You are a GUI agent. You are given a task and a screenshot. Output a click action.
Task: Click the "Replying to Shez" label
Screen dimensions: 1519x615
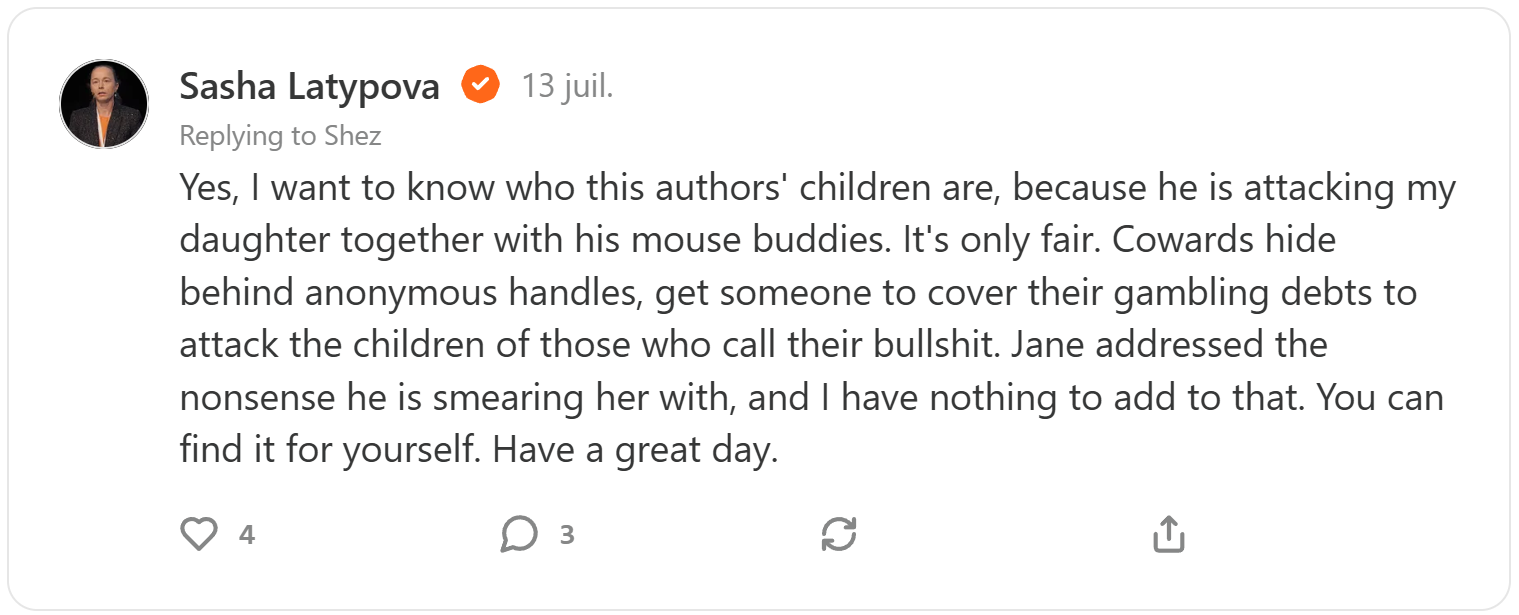pyautogui.click(x=280, y=136)
